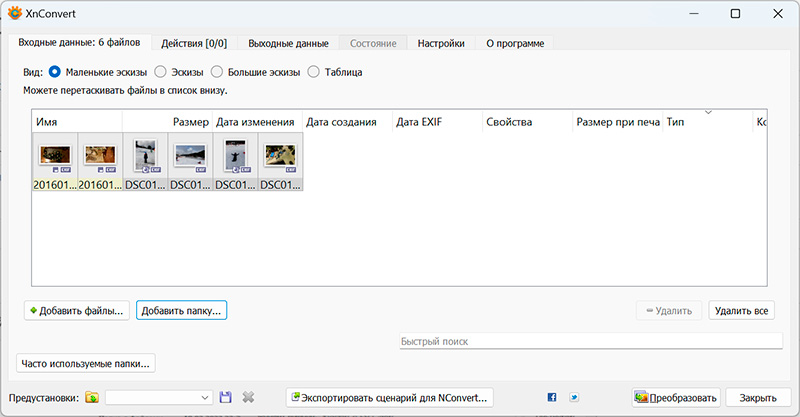The image size is (800, 417).
Task: Sort the list by "Дата изменения" column
Action: [255, 122]
